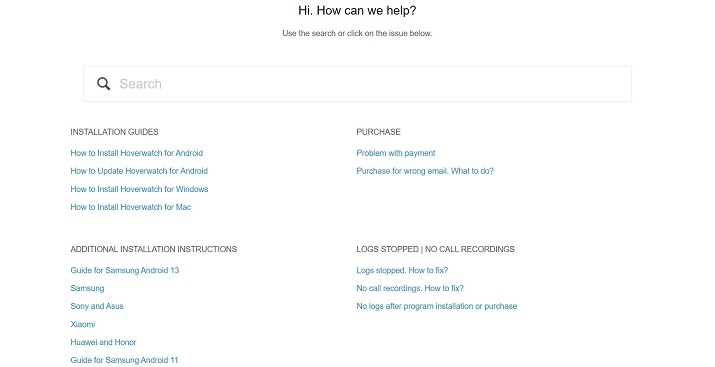This screenshot has height=367, width=715.
Task: Open How to Update Hoverwatch for Android
Action: click(139, 171)
